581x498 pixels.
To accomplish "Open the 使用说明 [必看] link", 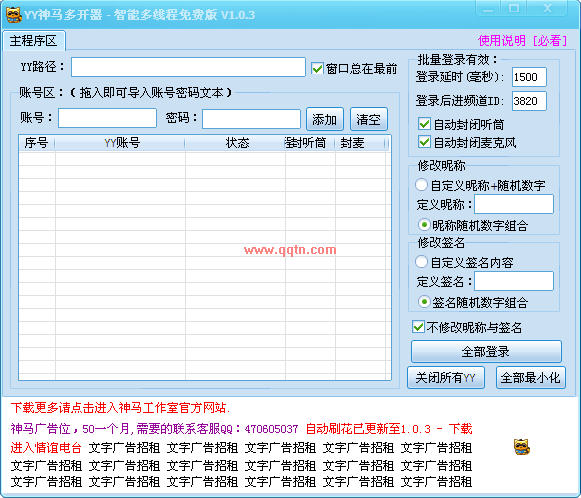I will 522,41.
